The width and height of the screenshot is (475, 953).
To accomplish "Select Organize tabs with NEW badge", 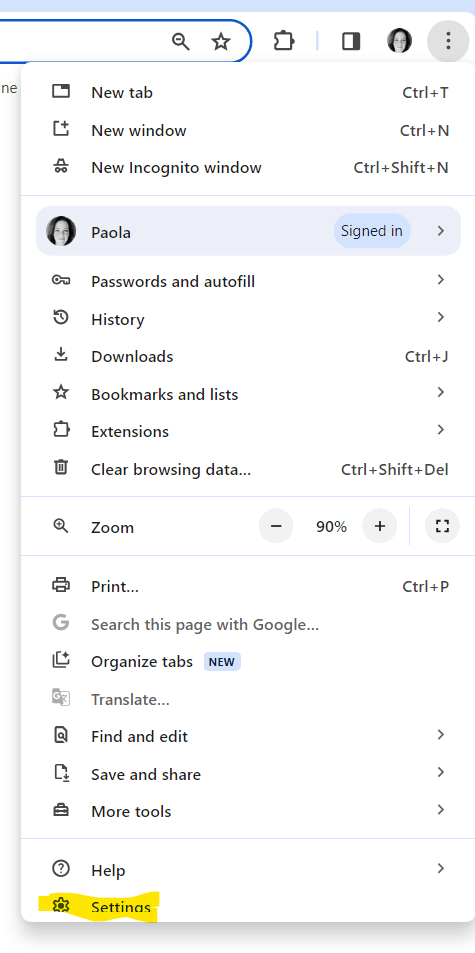I will tap(248, 661).
